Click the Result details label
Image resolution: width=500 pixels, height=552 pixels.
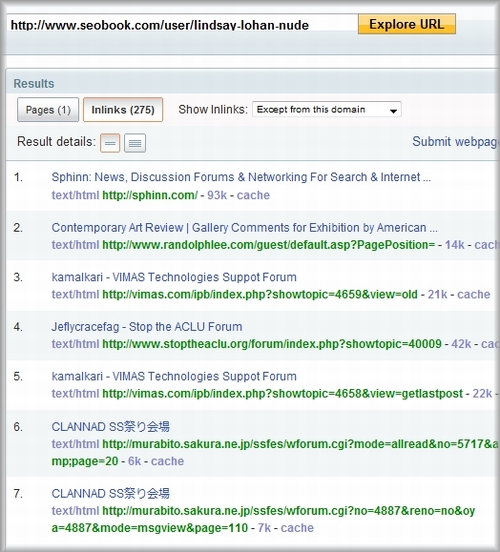(56, 142)
